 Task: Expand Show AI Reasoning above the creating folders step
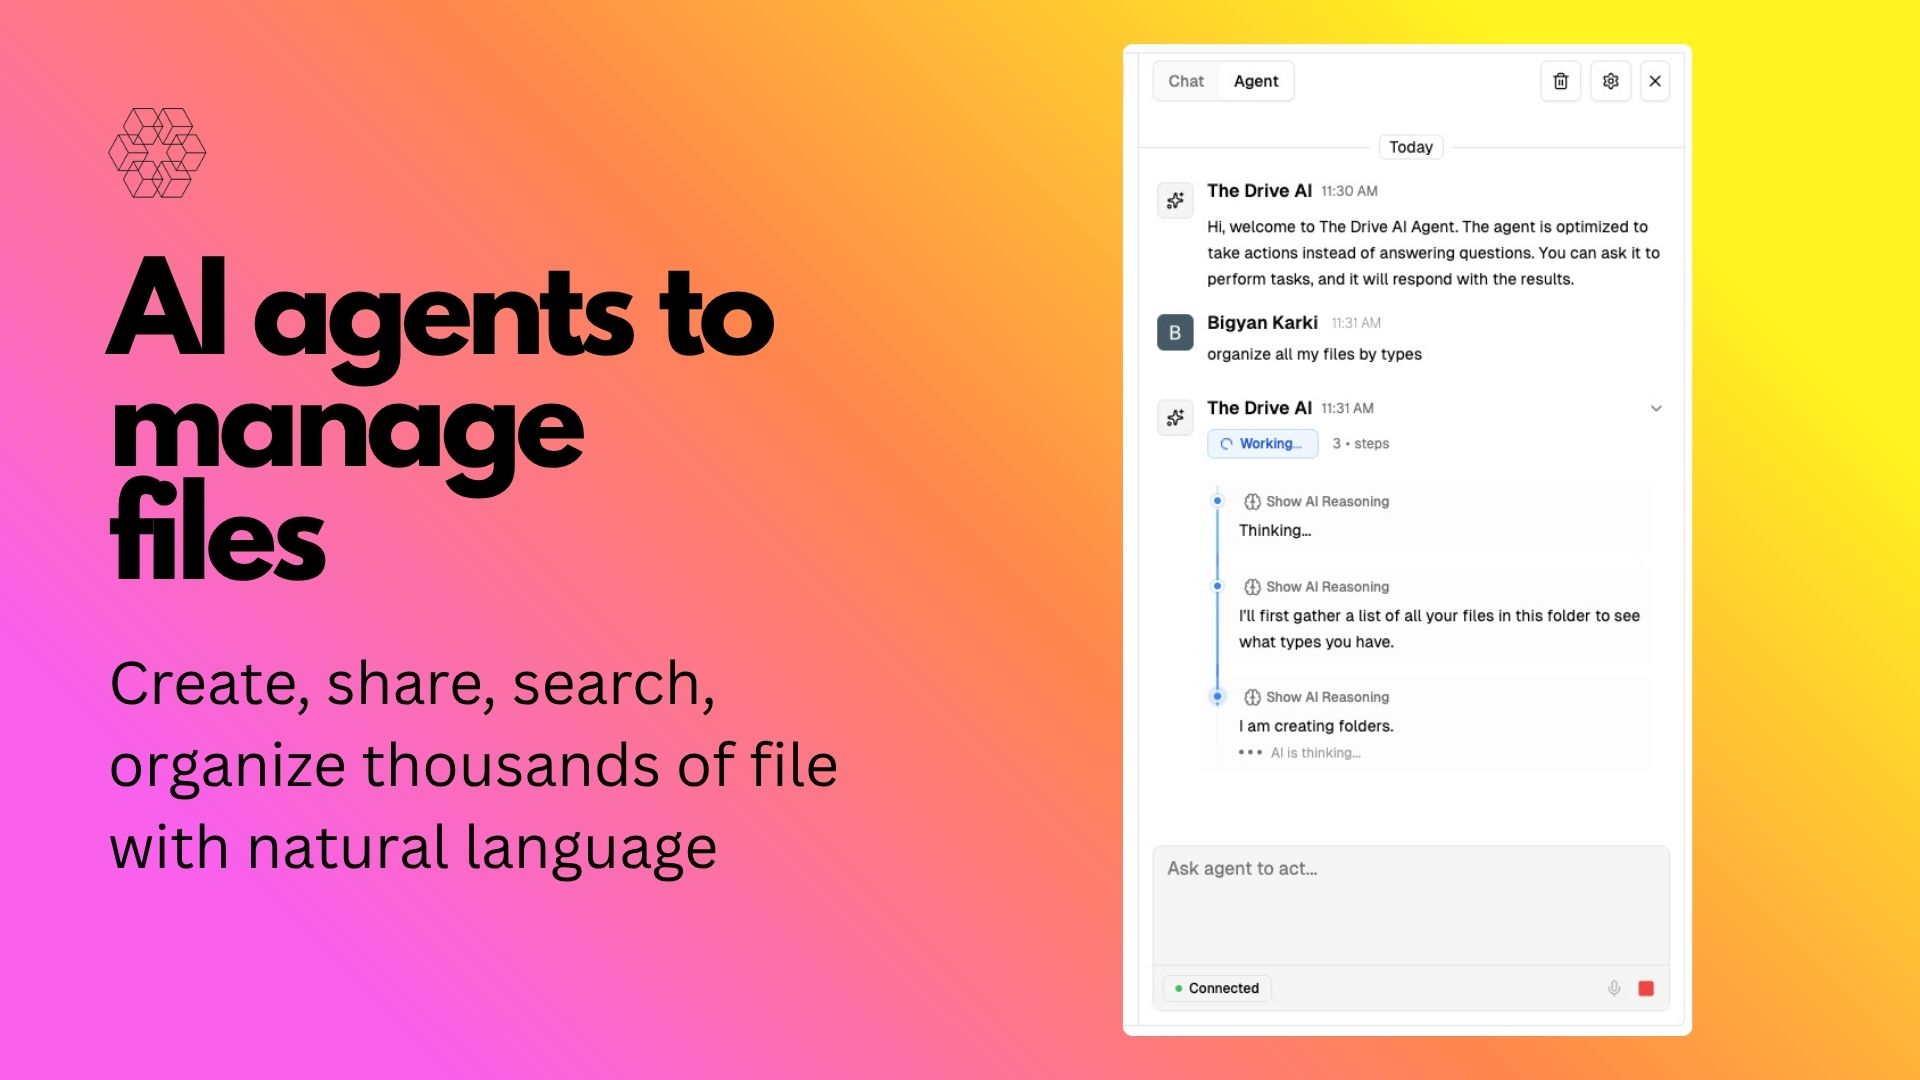tap(1316, 697)
